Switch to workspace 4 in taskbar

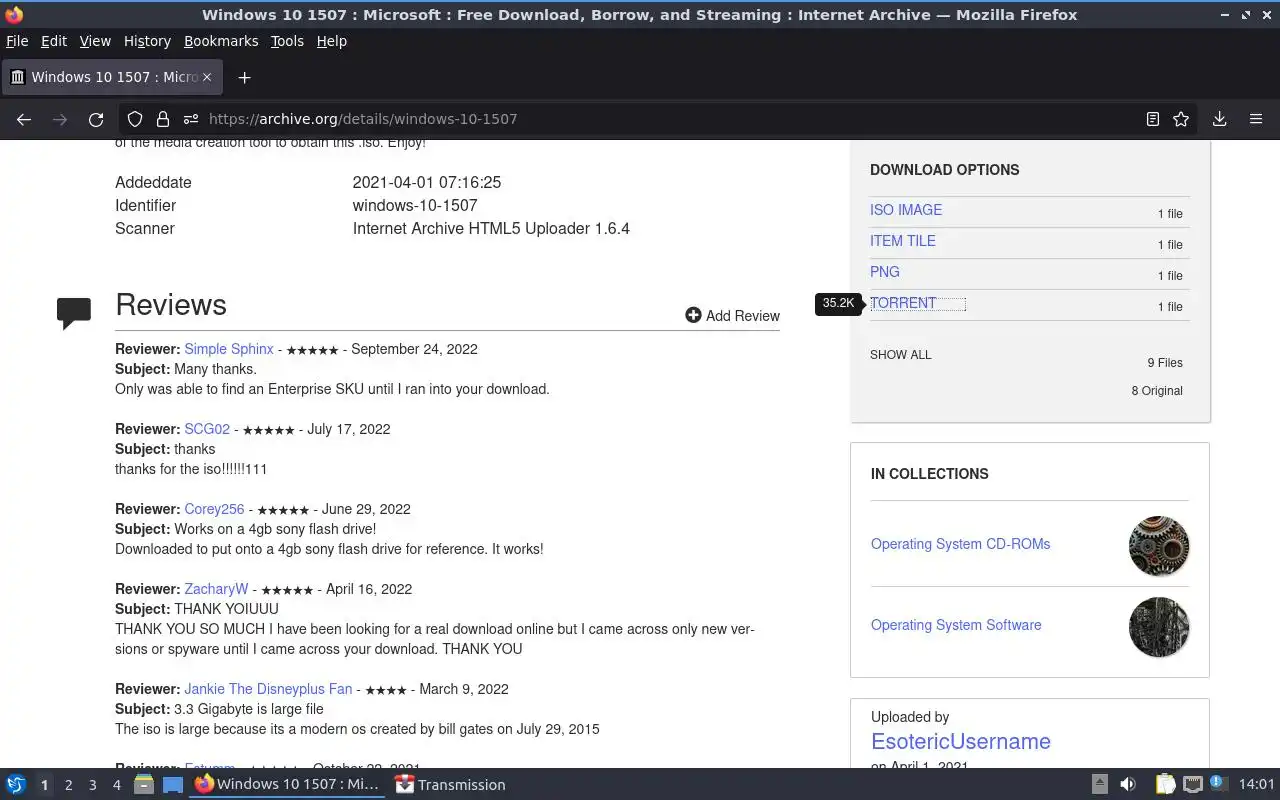(116, 785)
